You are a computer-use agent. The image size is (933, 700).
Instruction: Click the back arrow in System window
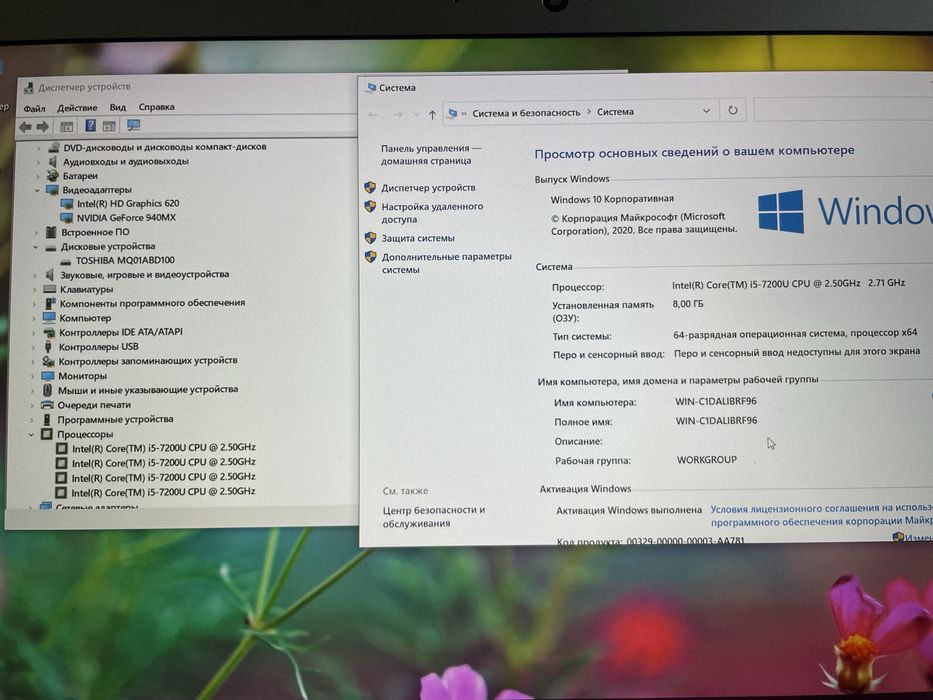pyautogui.click(x=373, y=115)
